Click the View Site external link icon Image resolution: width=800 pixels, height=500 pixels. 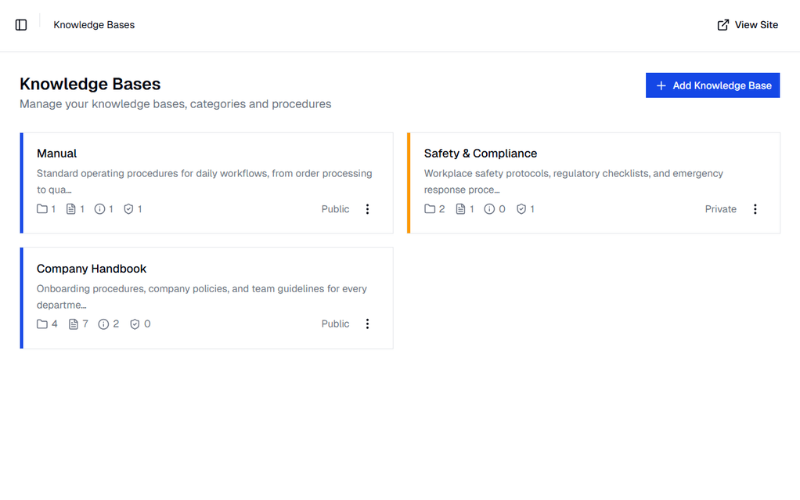(723, 25)
